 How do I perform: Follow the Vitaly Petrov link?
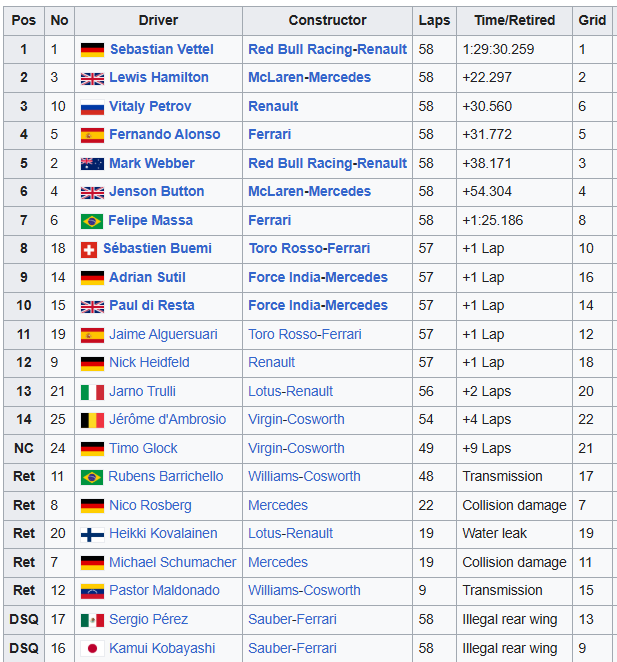(150, 106)
